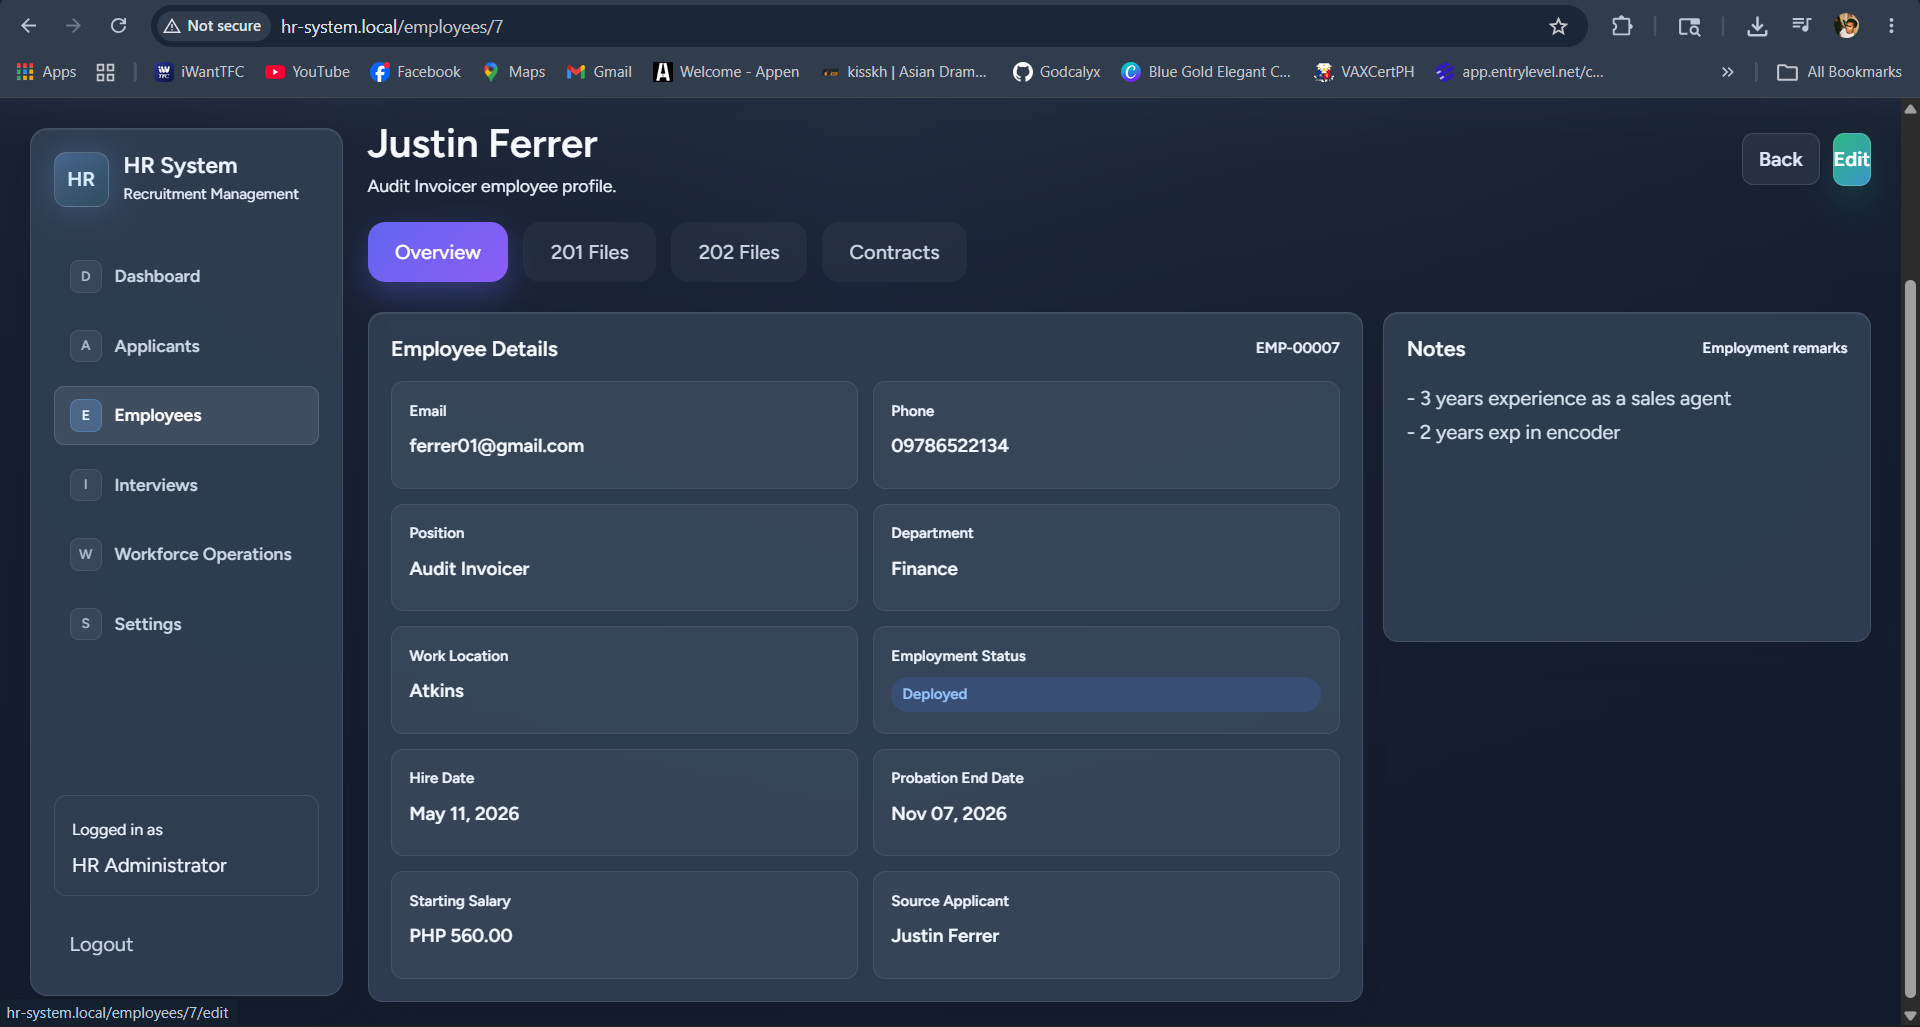The image size is (1920, 1027).
Task: Open the tab groups grid icon
Action: click(105, 72)
